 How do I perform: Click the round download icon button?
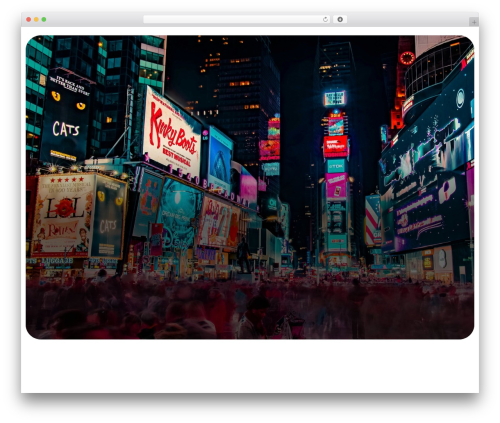[340, 19]
